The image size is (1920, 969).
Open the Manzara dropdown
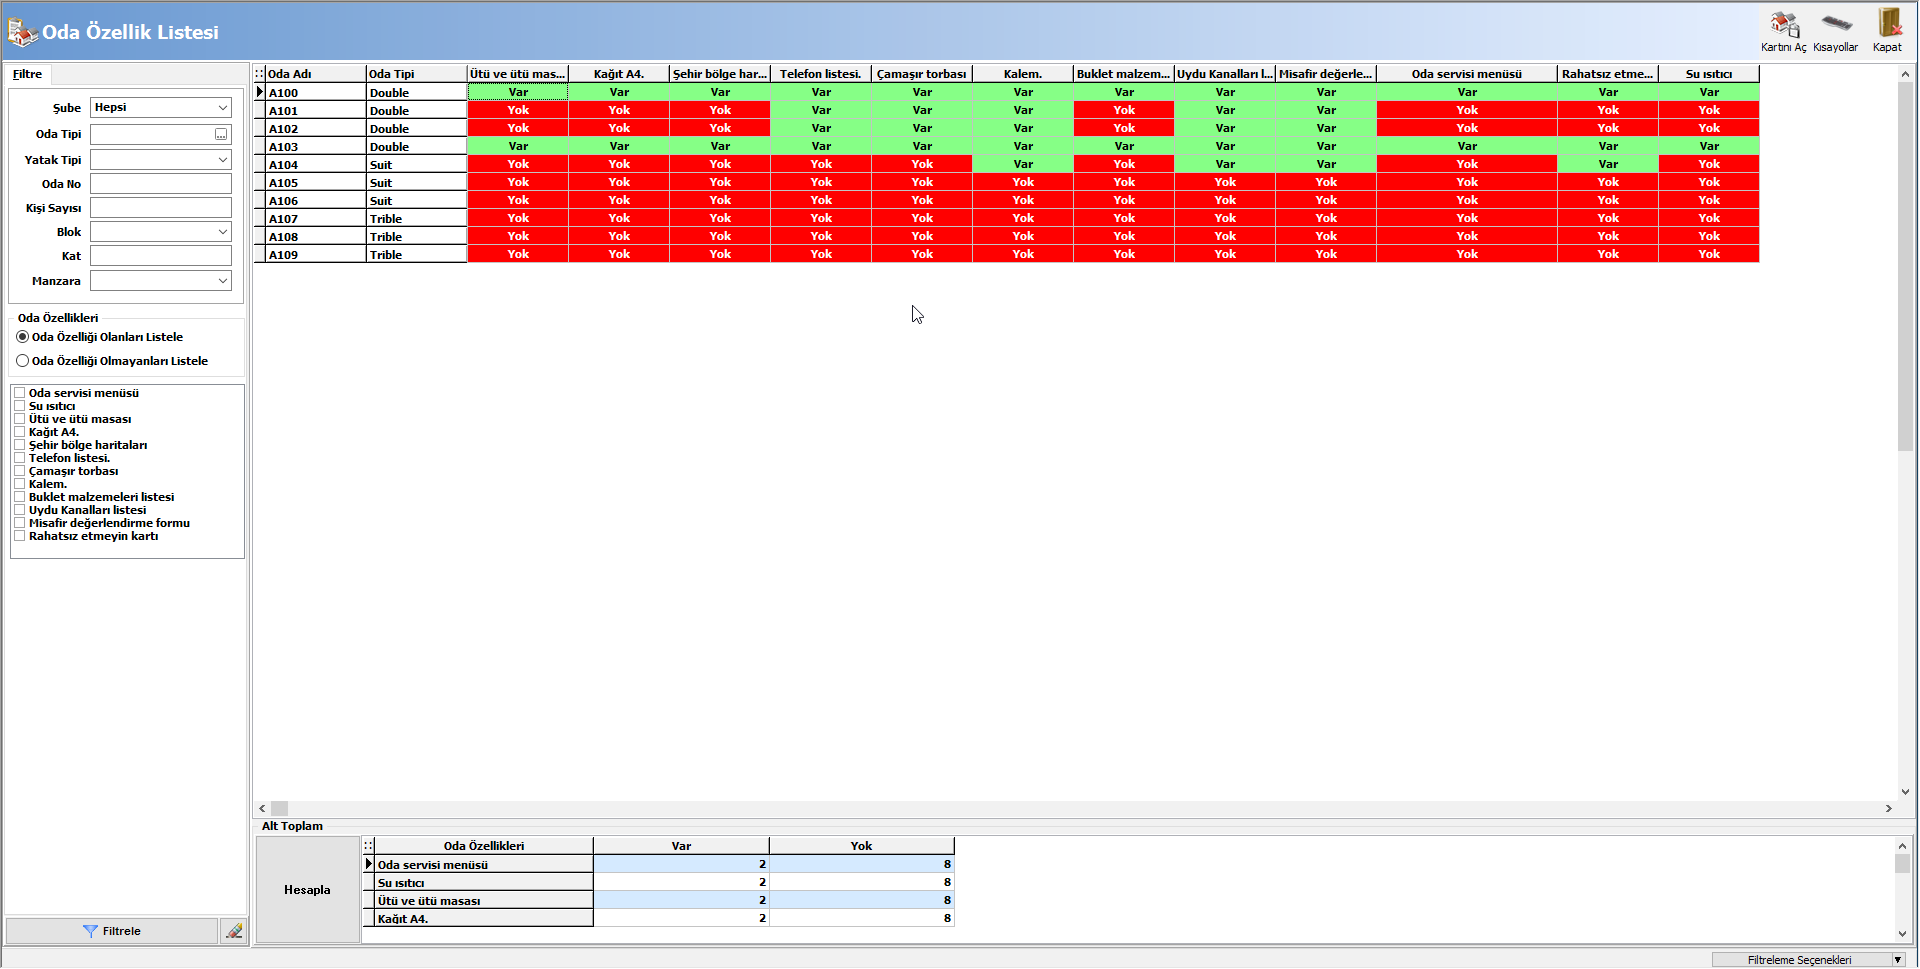[x=161, y=281]
